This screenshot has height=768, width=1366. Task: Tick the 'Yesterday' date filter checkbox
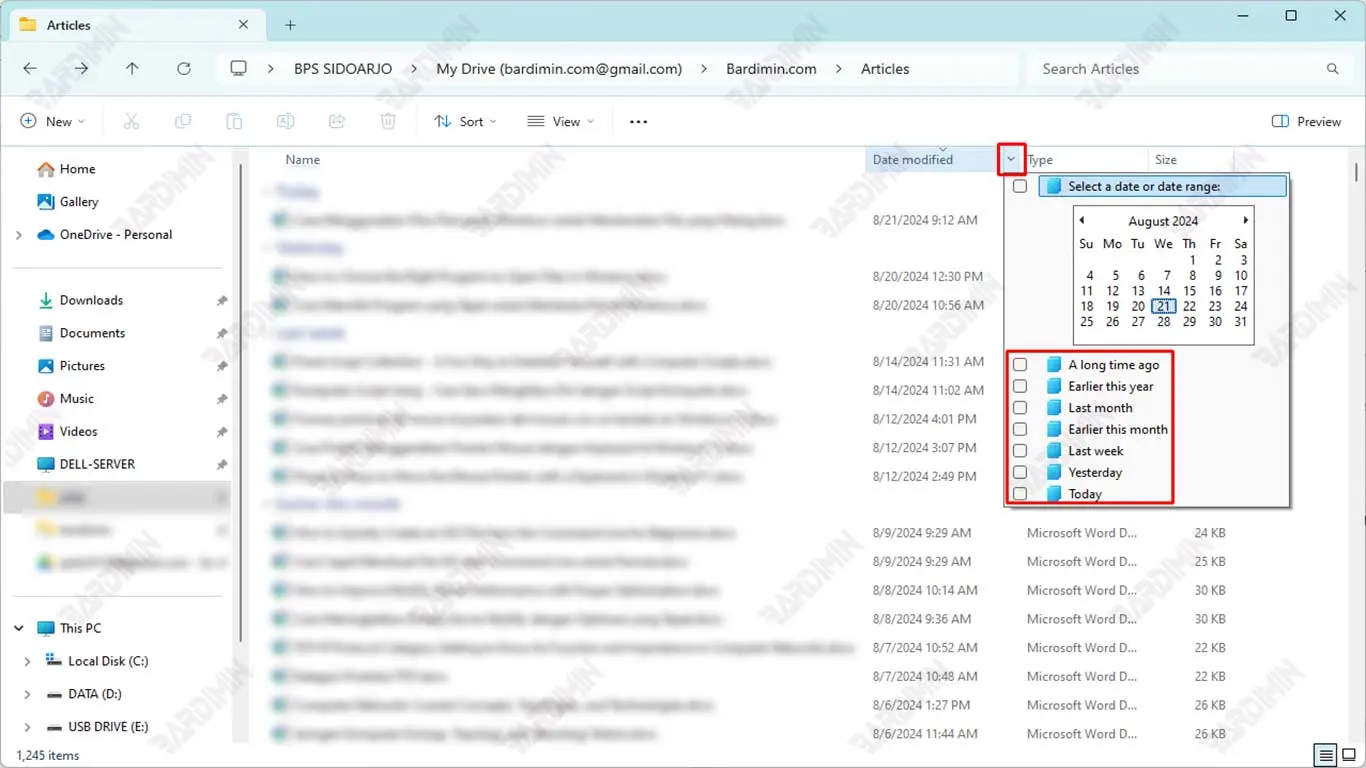pyautogui.click(x=1020, y=472)
